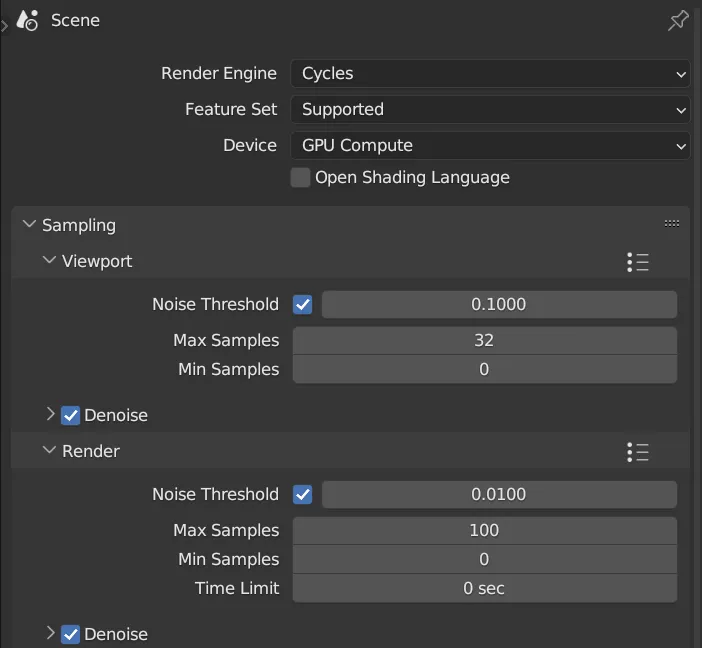Click the Viewport Noise Threshold 0.1000 slider

pos(499,305)
